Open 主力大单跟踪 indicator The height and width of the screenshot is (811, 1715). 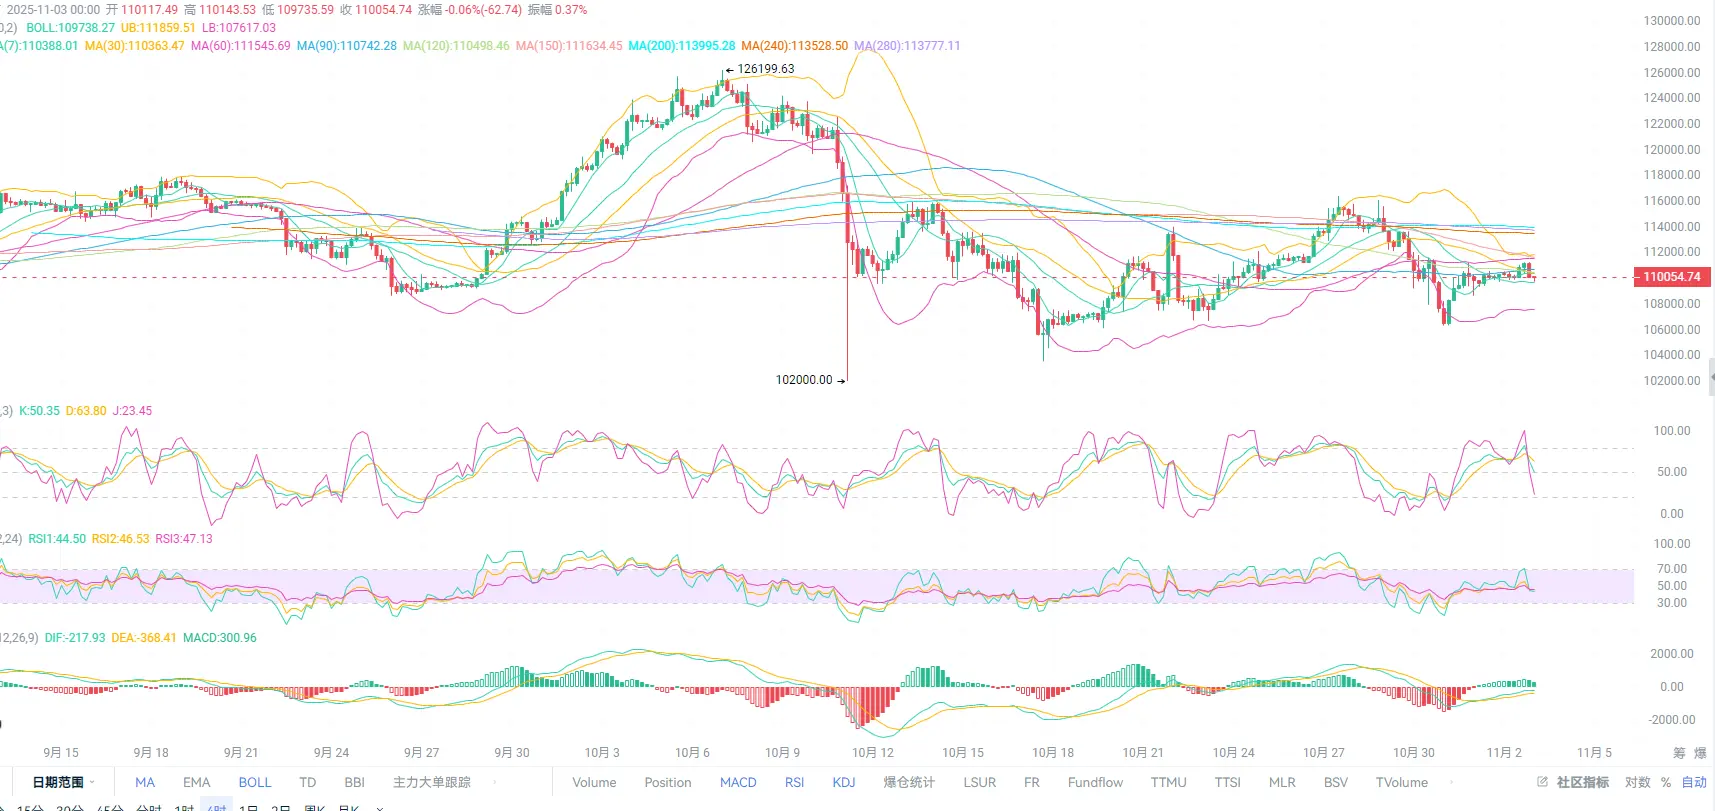(x=432, y=783)
